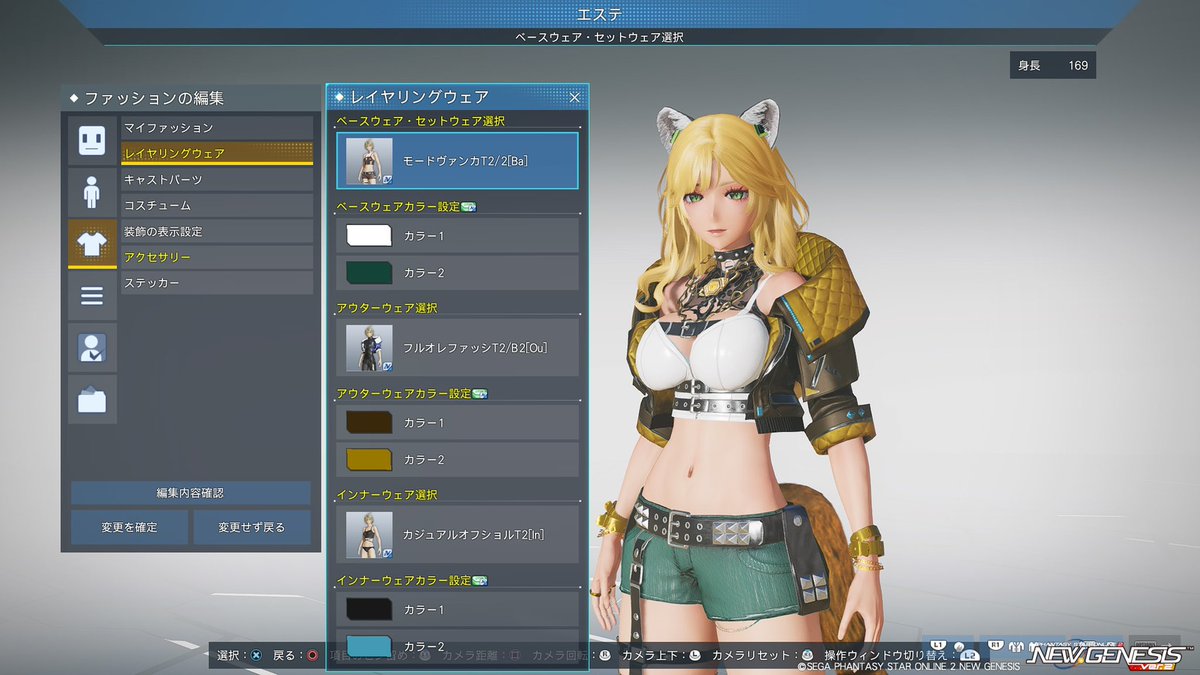Pick inner wear black カラー1 swatch
The width and height of the screenshot is (1200, 675).
click(x=371, y=609)
